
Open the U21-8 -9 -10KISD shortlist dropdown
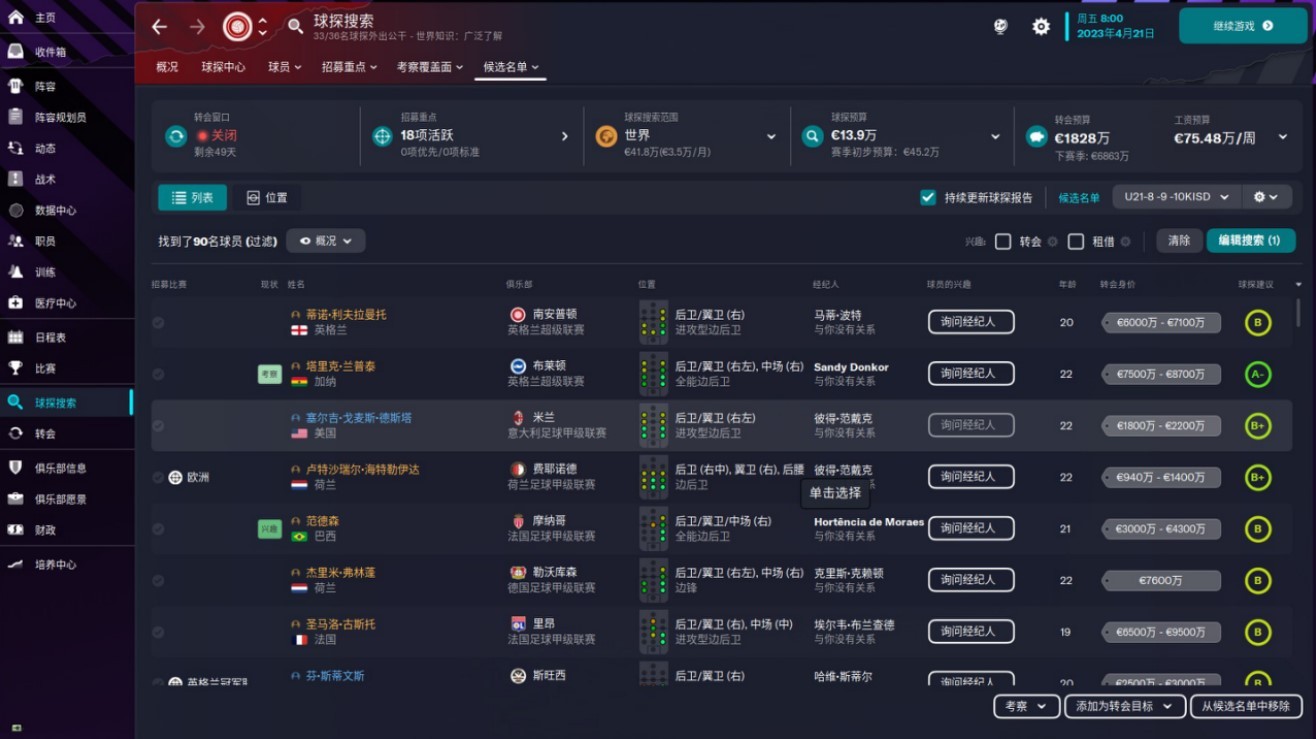tap(1177, 197)
